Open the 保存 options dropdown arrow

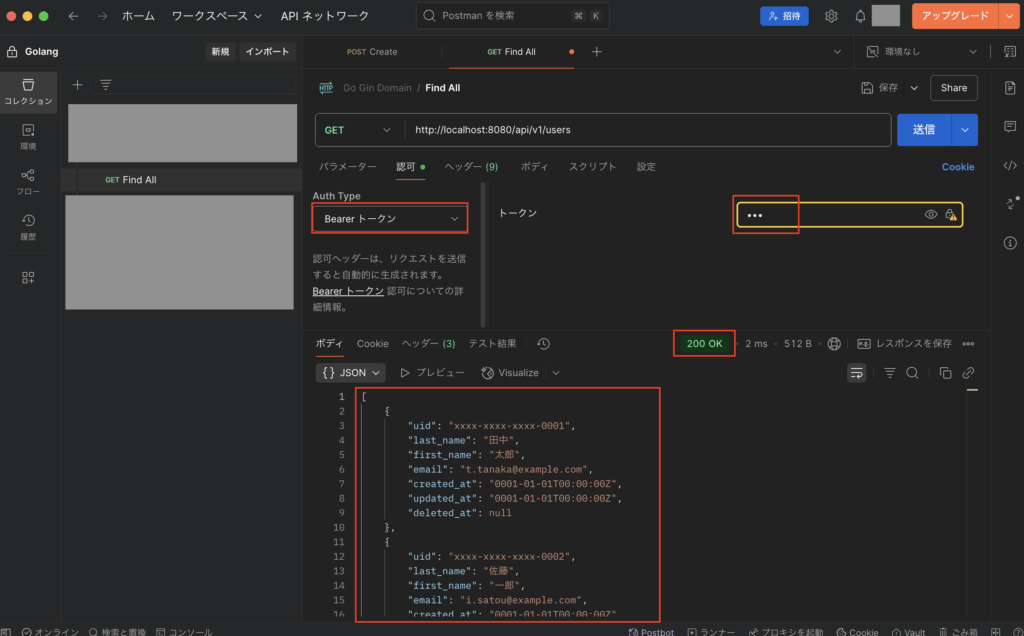tap(914, 87)
